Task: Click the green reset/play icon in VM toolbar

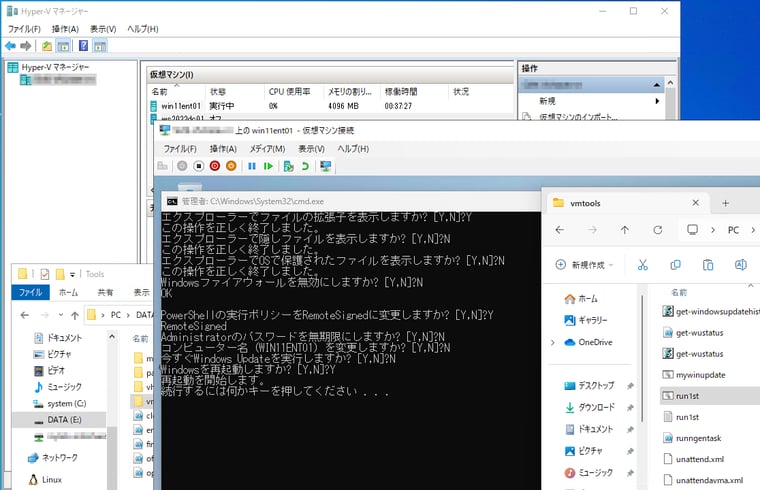Action: pyautogui.click(x=268, y=166)
